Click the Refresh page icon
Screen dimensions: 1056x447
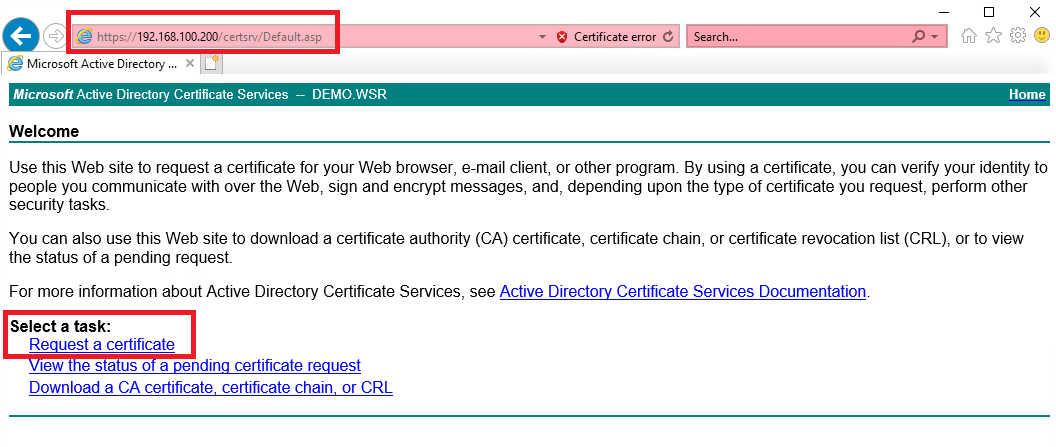click(668, 37)
